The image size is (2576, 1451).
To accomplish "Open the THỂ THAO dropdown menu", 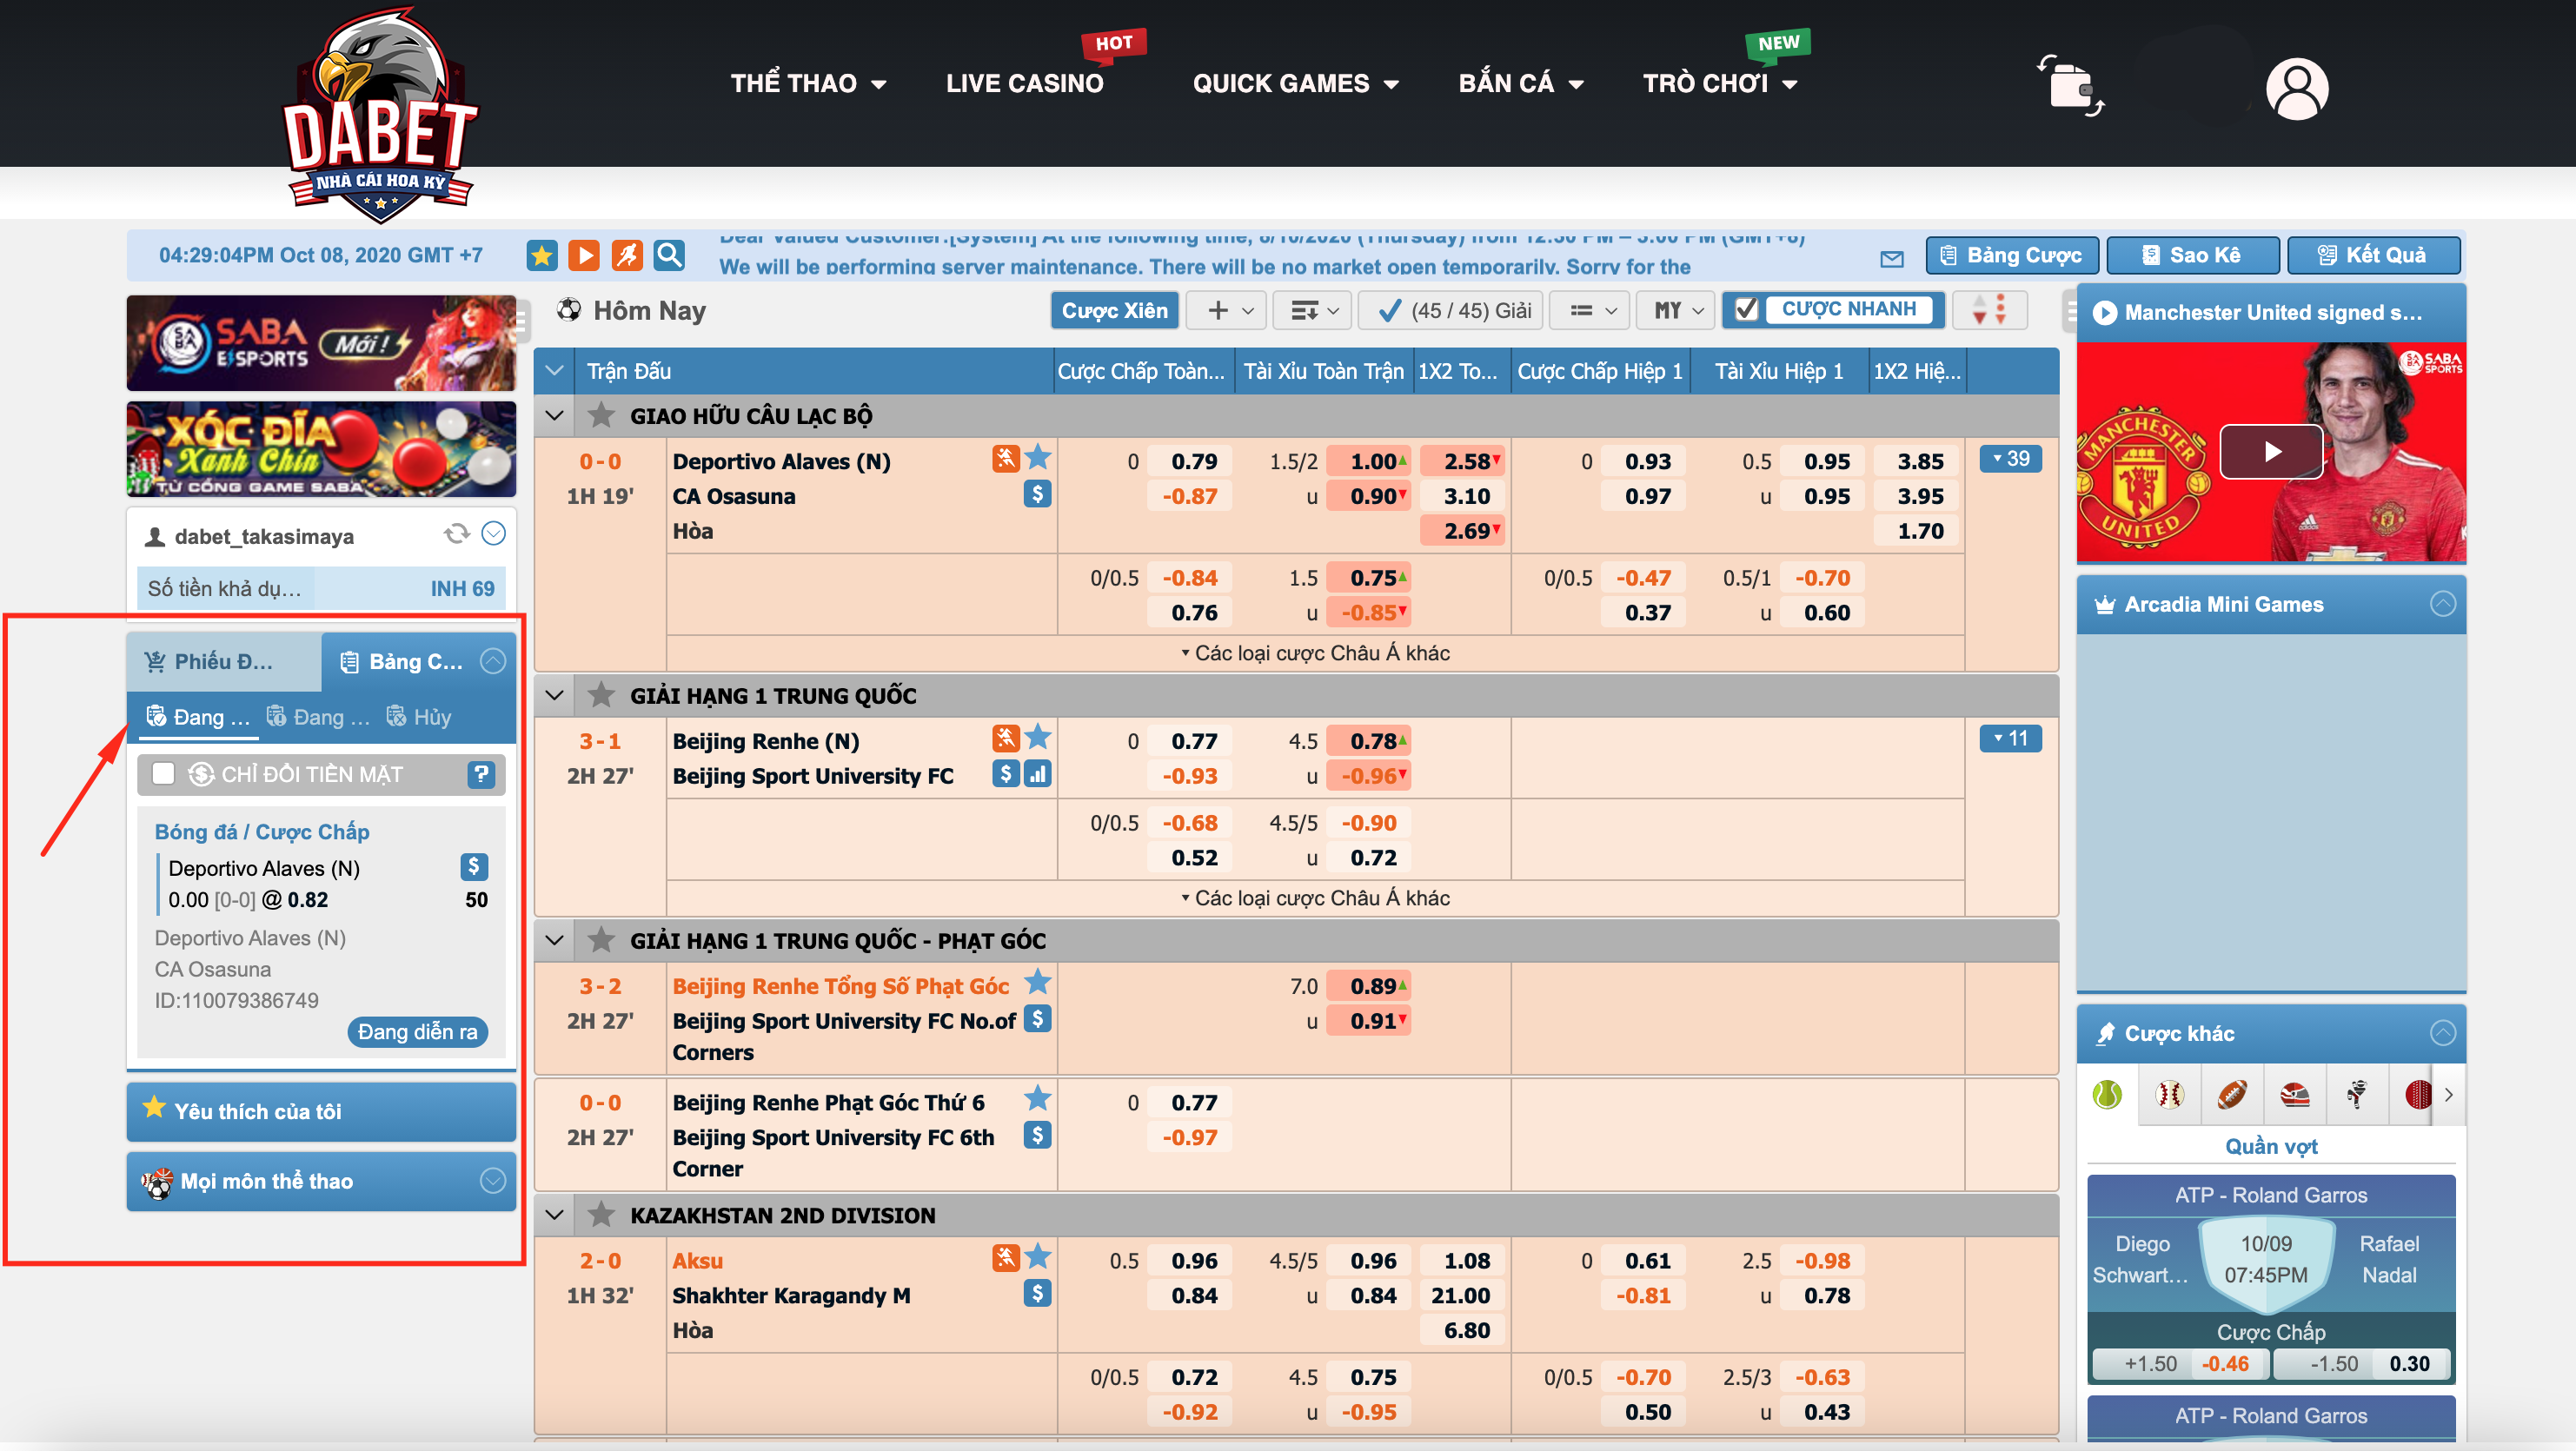I will pyautogui.click(x=808, y=83).
